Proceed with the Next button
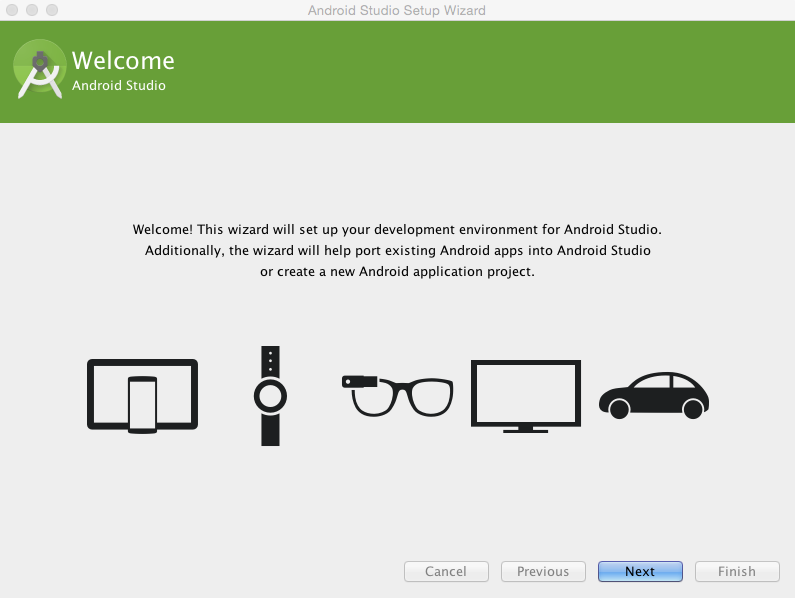Image resolution: width=795 pixels, height=598 pixels. point(640,571)
